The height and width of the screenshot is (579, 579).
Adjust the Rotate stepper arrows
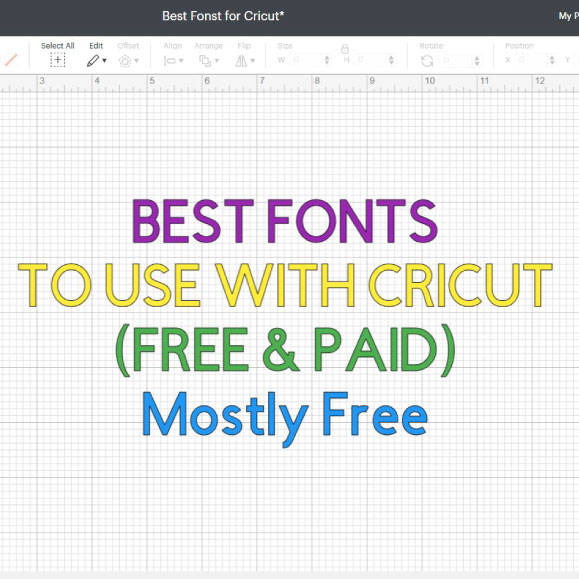(x=477, y=60)
